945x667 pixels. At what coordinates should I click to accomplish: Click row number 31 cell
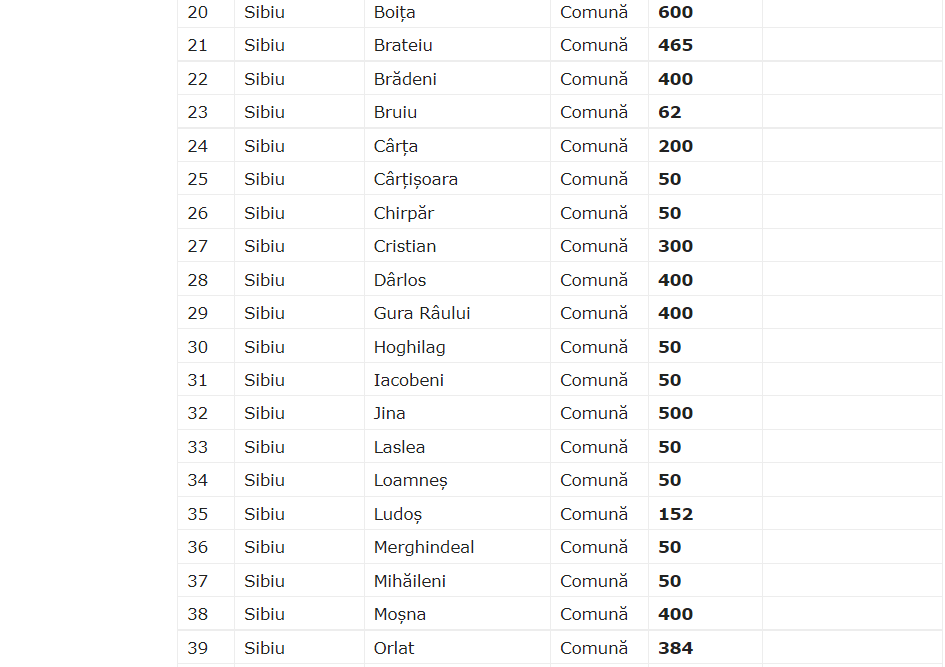[198, 380]
